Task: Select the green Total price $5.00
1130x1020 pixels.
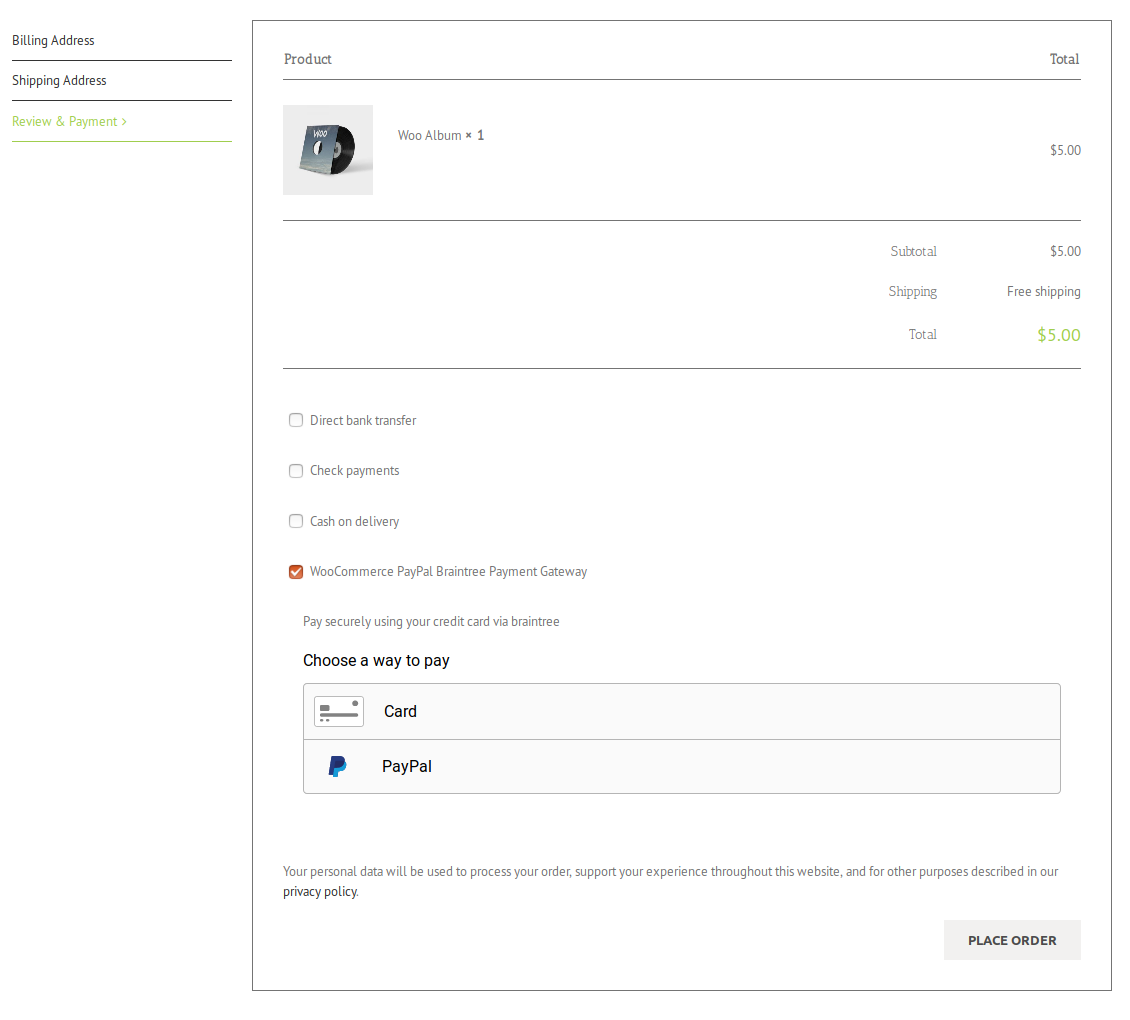Action: (x=1058, y=334)
